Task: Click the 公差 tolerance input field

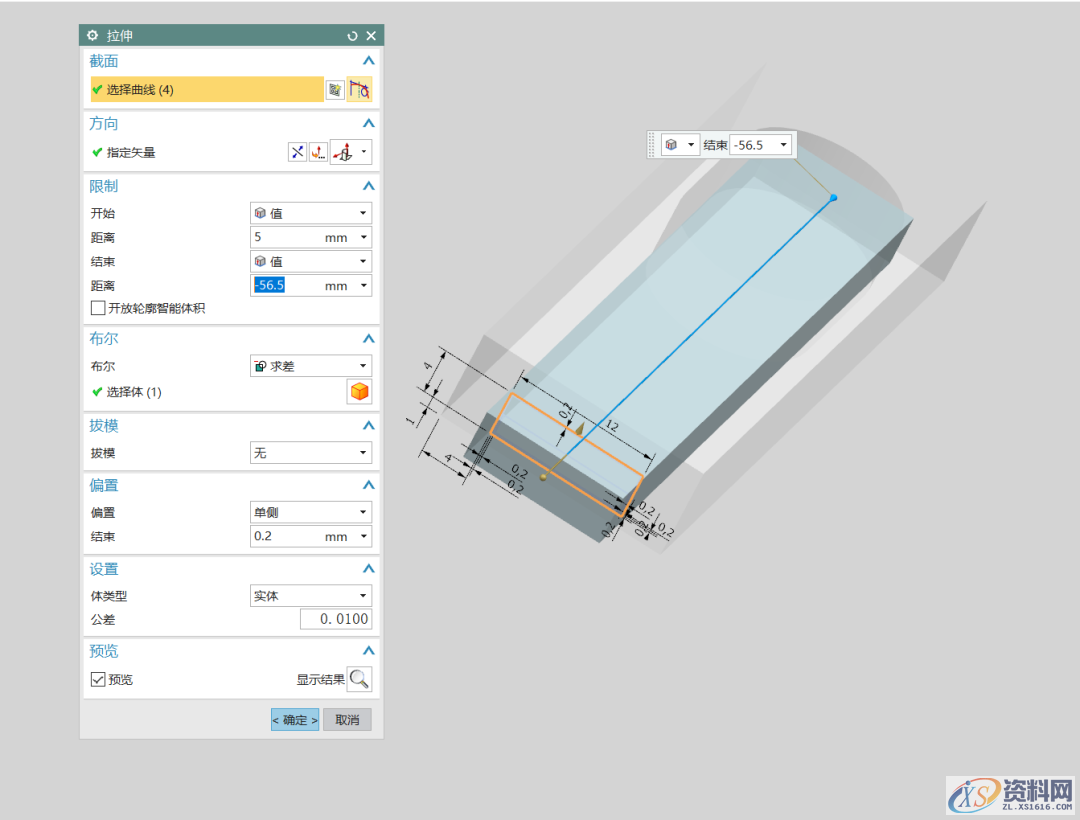Action: coord(336,620)
